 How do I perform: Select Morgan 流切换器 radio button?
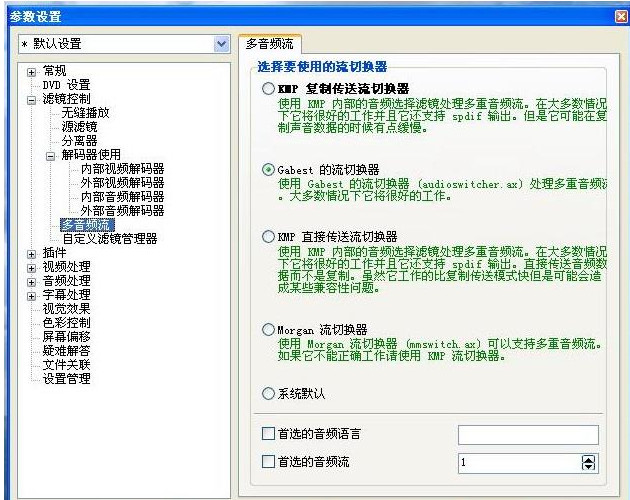[267, 329]
